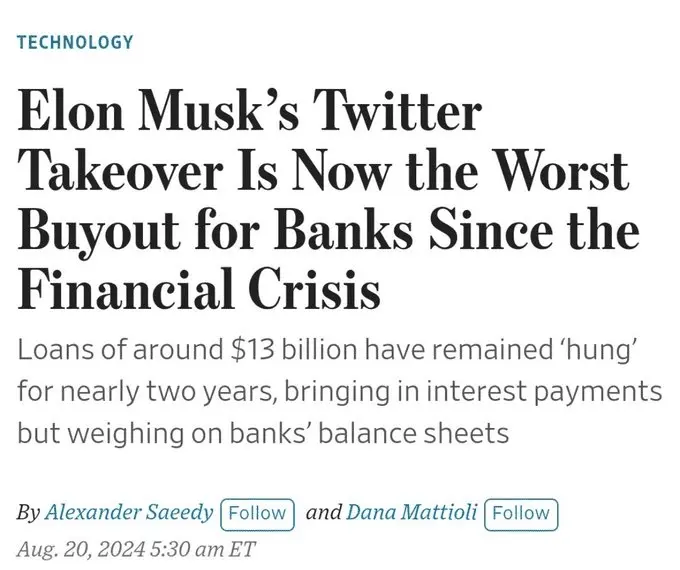Click the "5:30 am ET" timestamp
The image size is (680, 570).
click(200, 549)
